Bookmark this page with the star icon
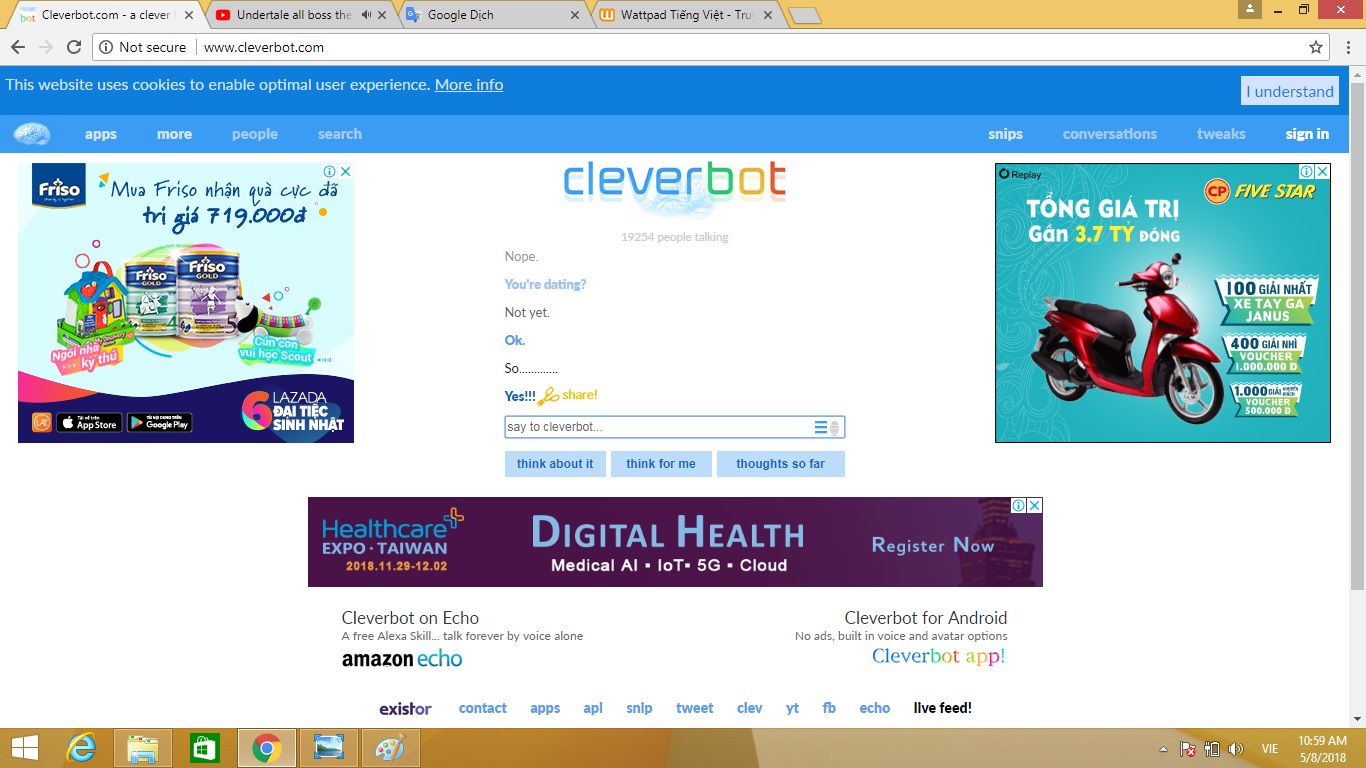This screenshot has width=1366, height=768. point(1316,47)
